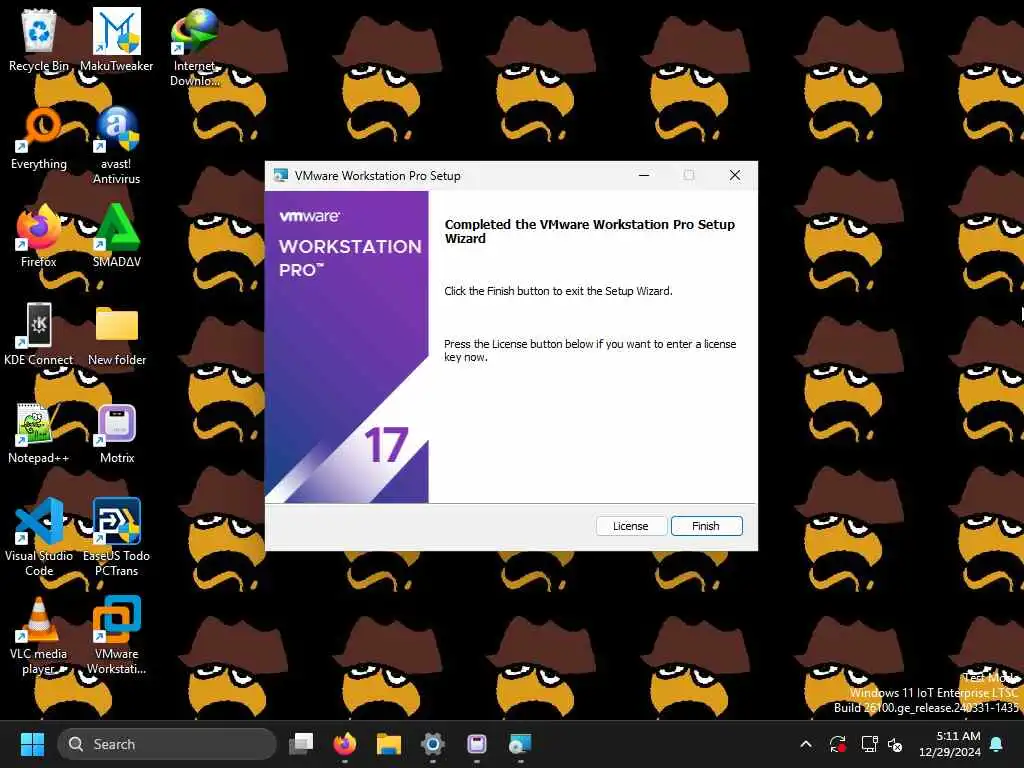Close the VMware Workstation Pro Setup window
The width and height of the screenshot is (1024, 768).
pos(735,175)
